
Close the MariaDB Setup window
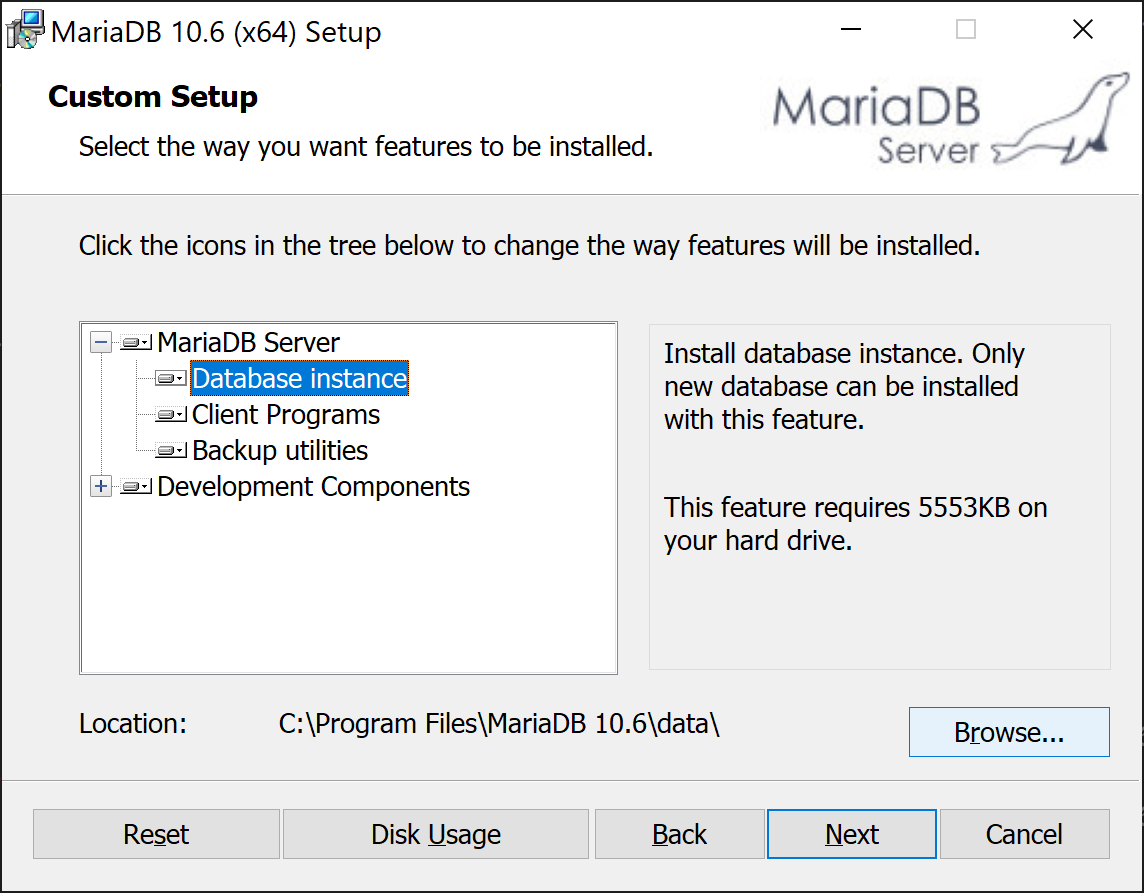(x=1082, y=30)
